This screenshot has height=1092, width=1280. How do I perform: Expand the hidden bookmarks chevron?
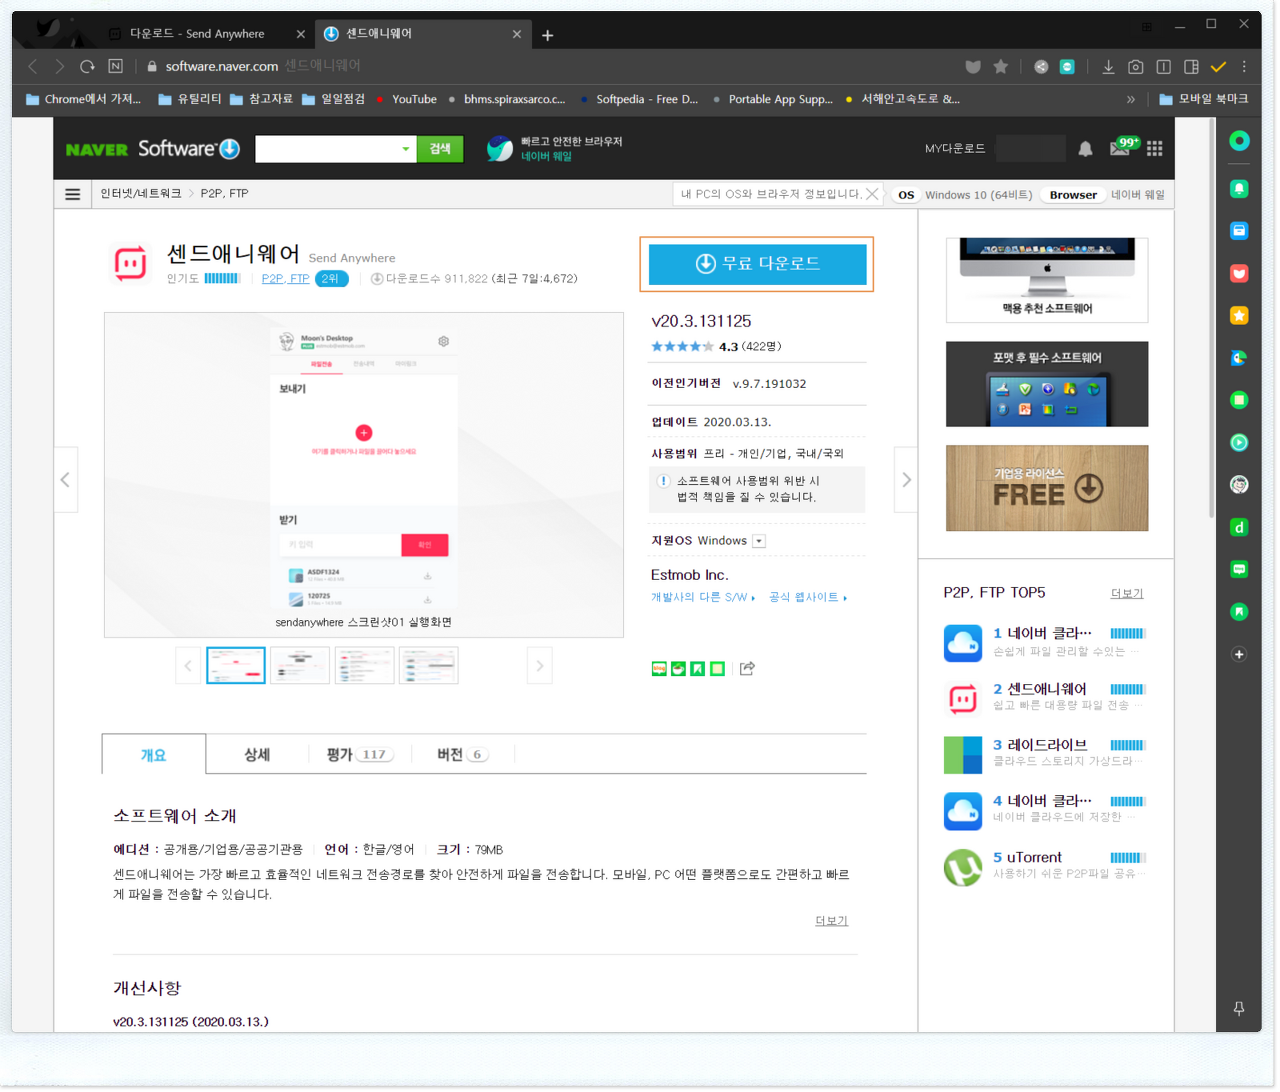click(1131, 99)
